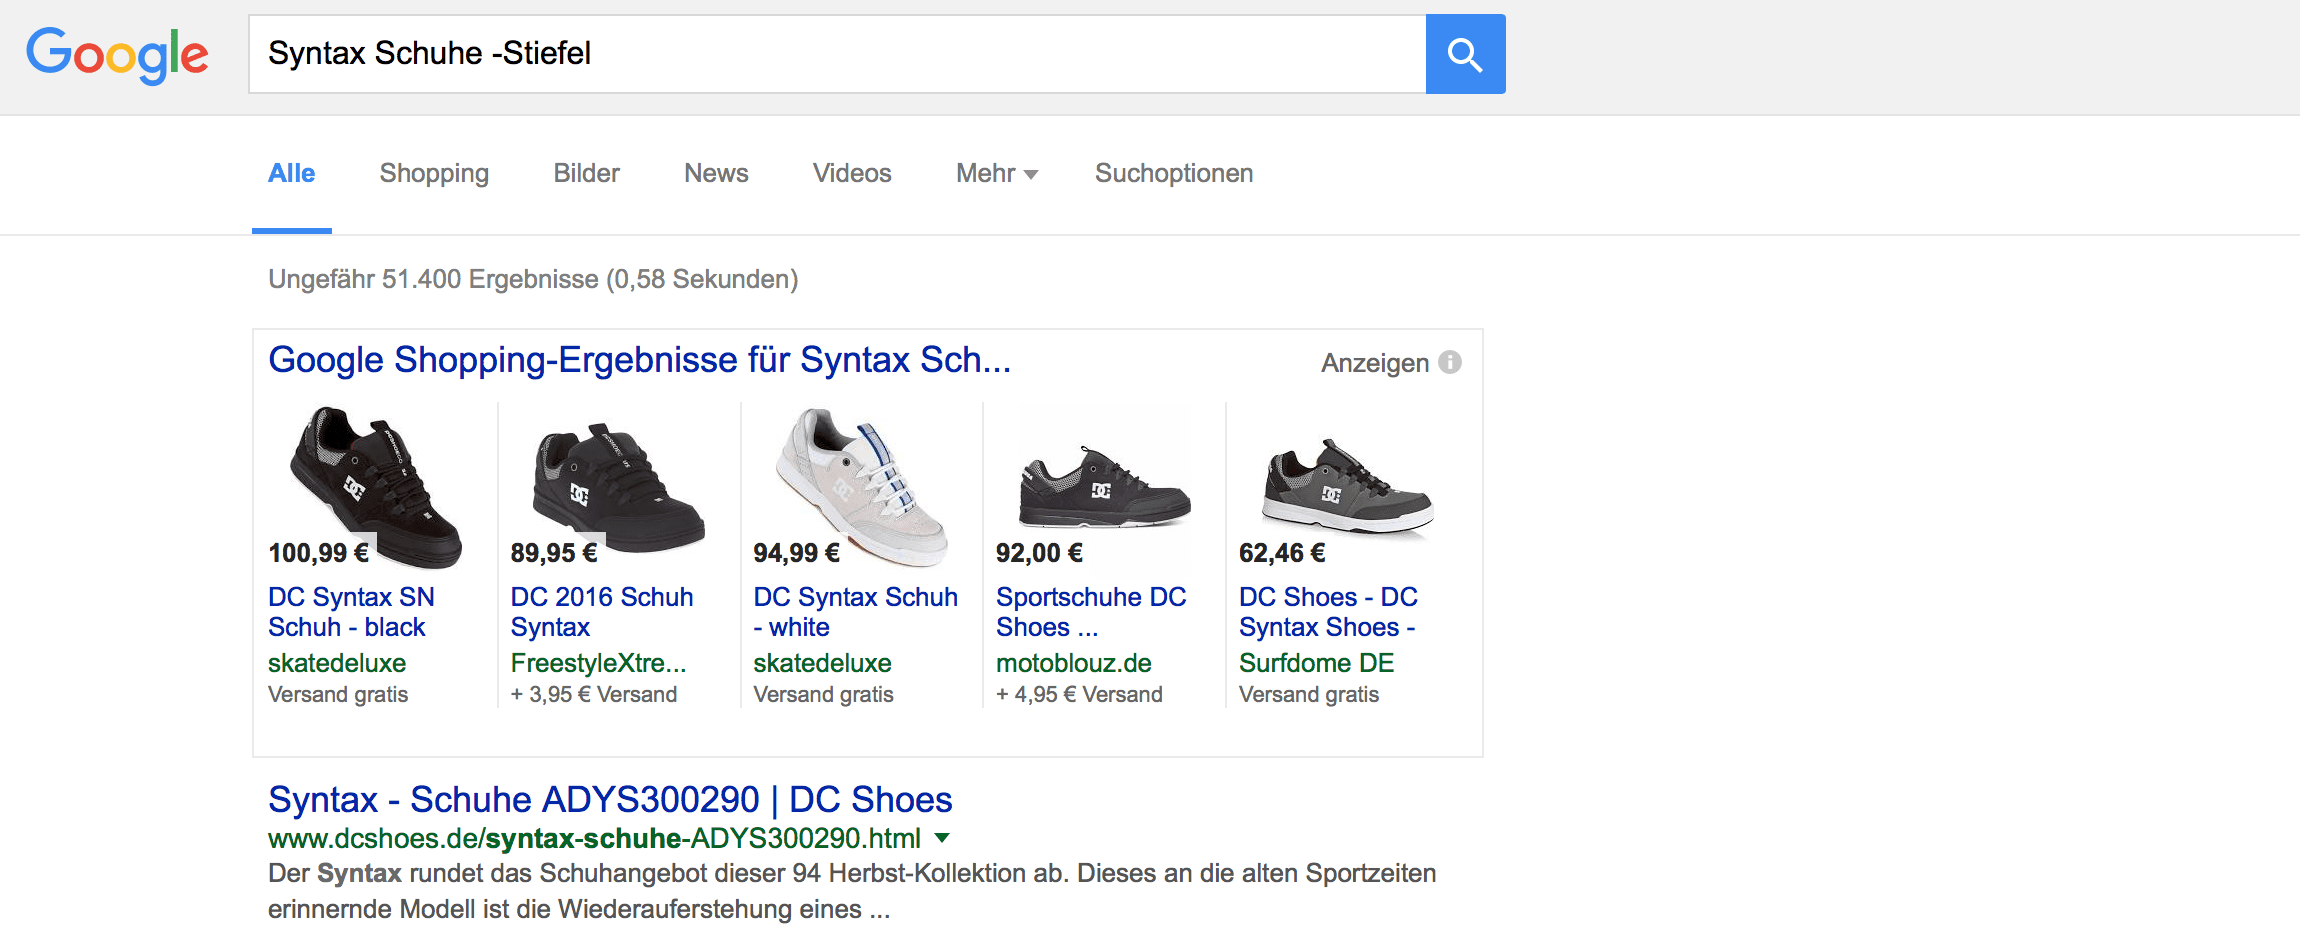Click the + 4,95 € Versand text
Screen dimensions: 2300x946
point(1079,694)
